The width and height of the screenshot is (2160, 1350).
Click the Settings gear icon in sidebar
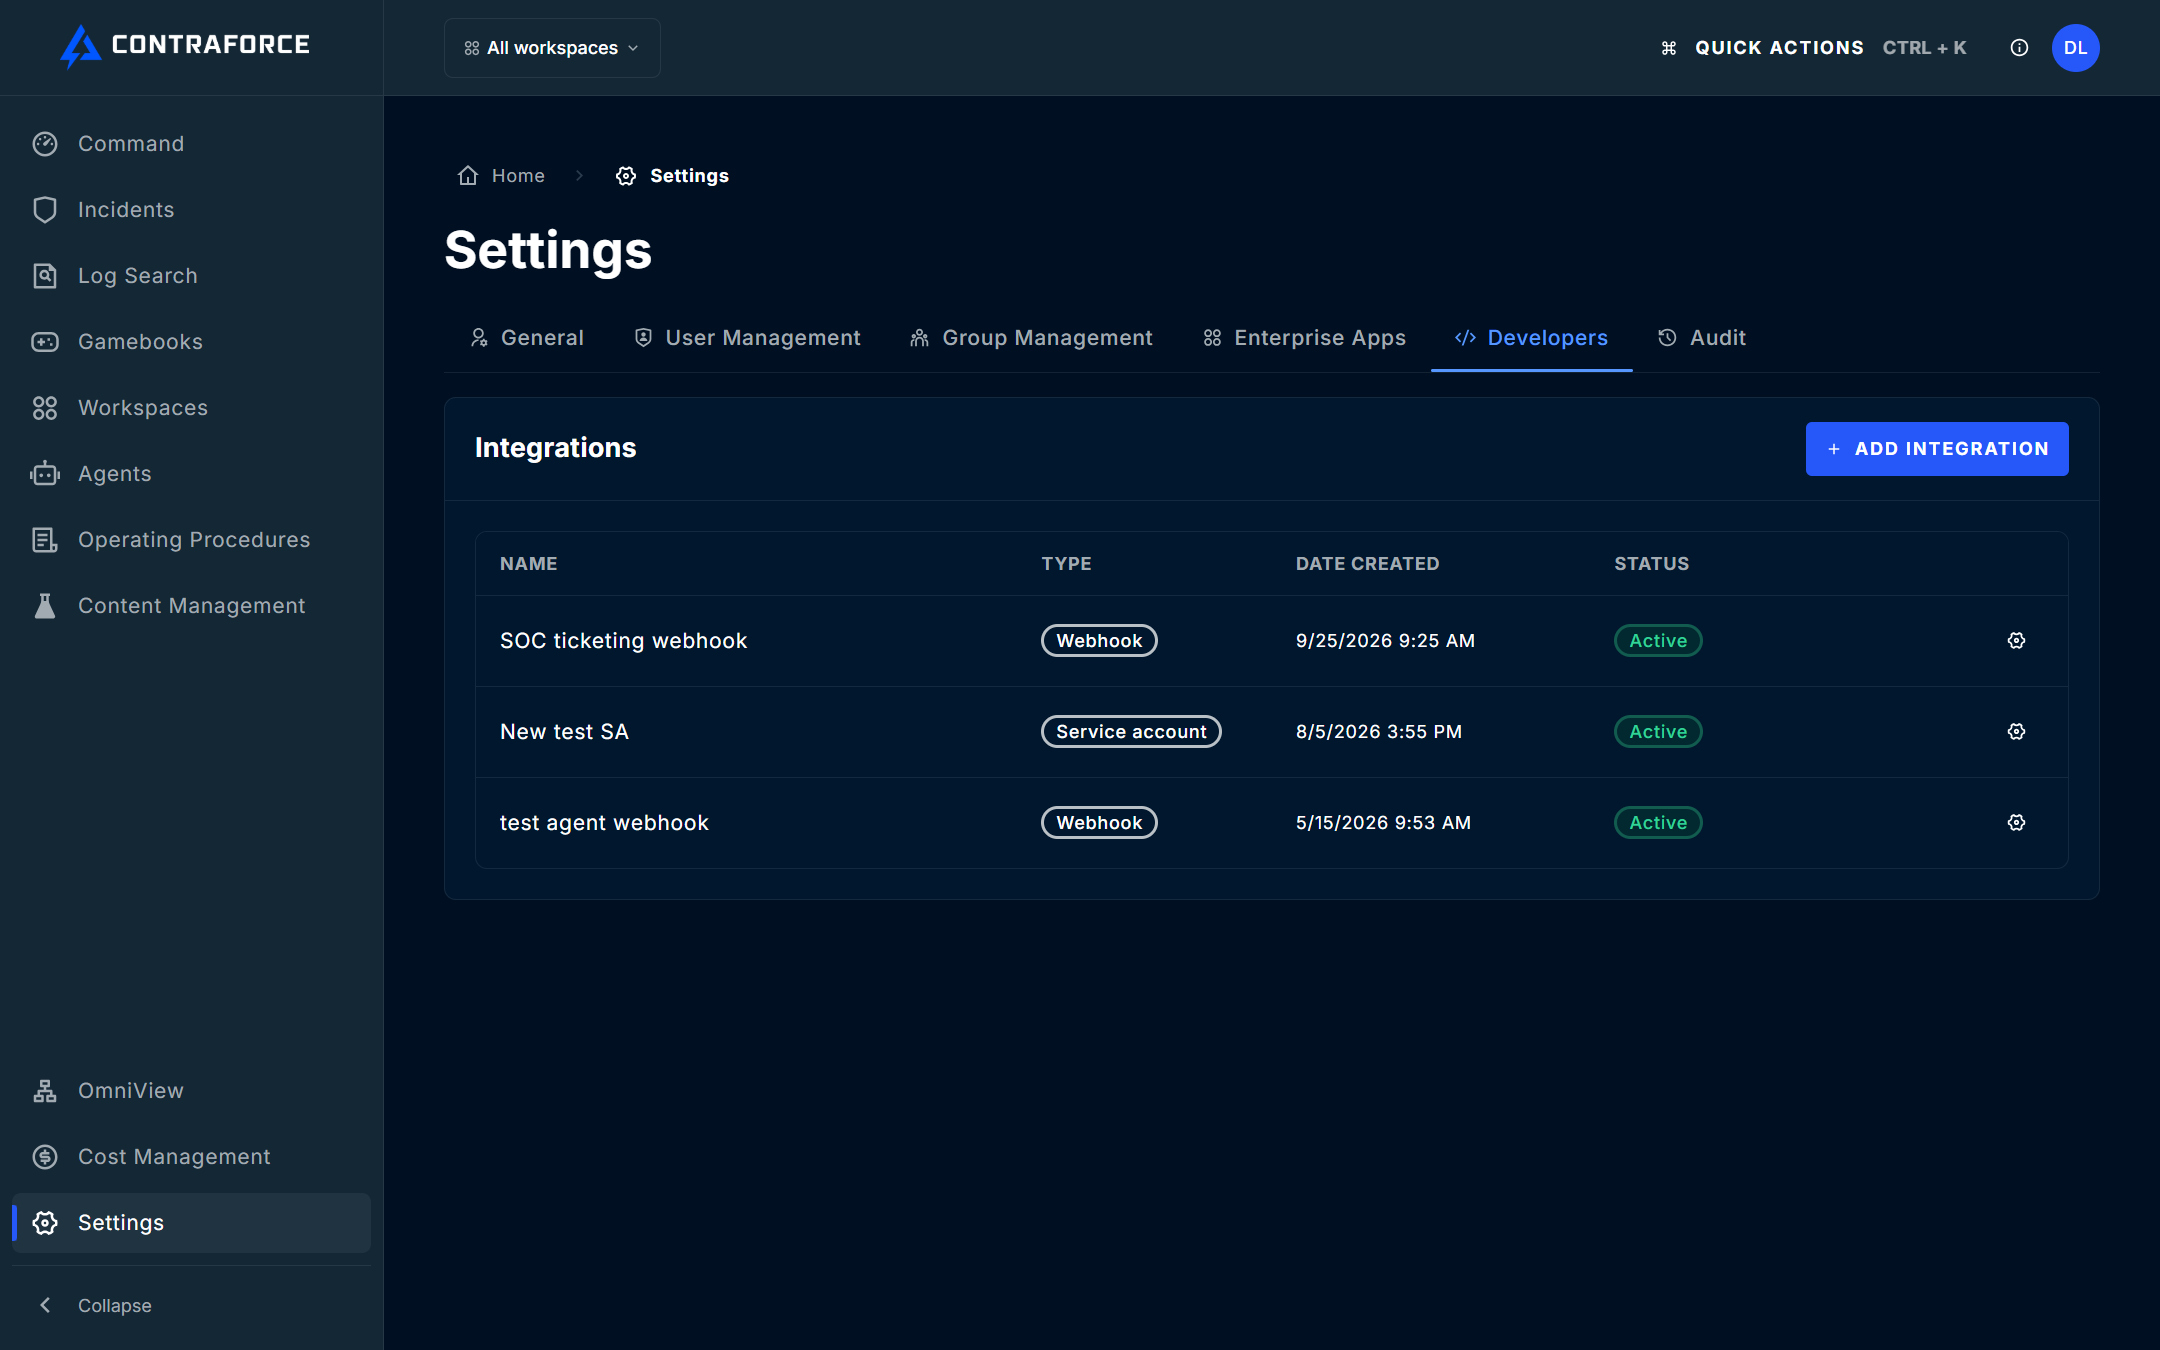pos(45,1223)
